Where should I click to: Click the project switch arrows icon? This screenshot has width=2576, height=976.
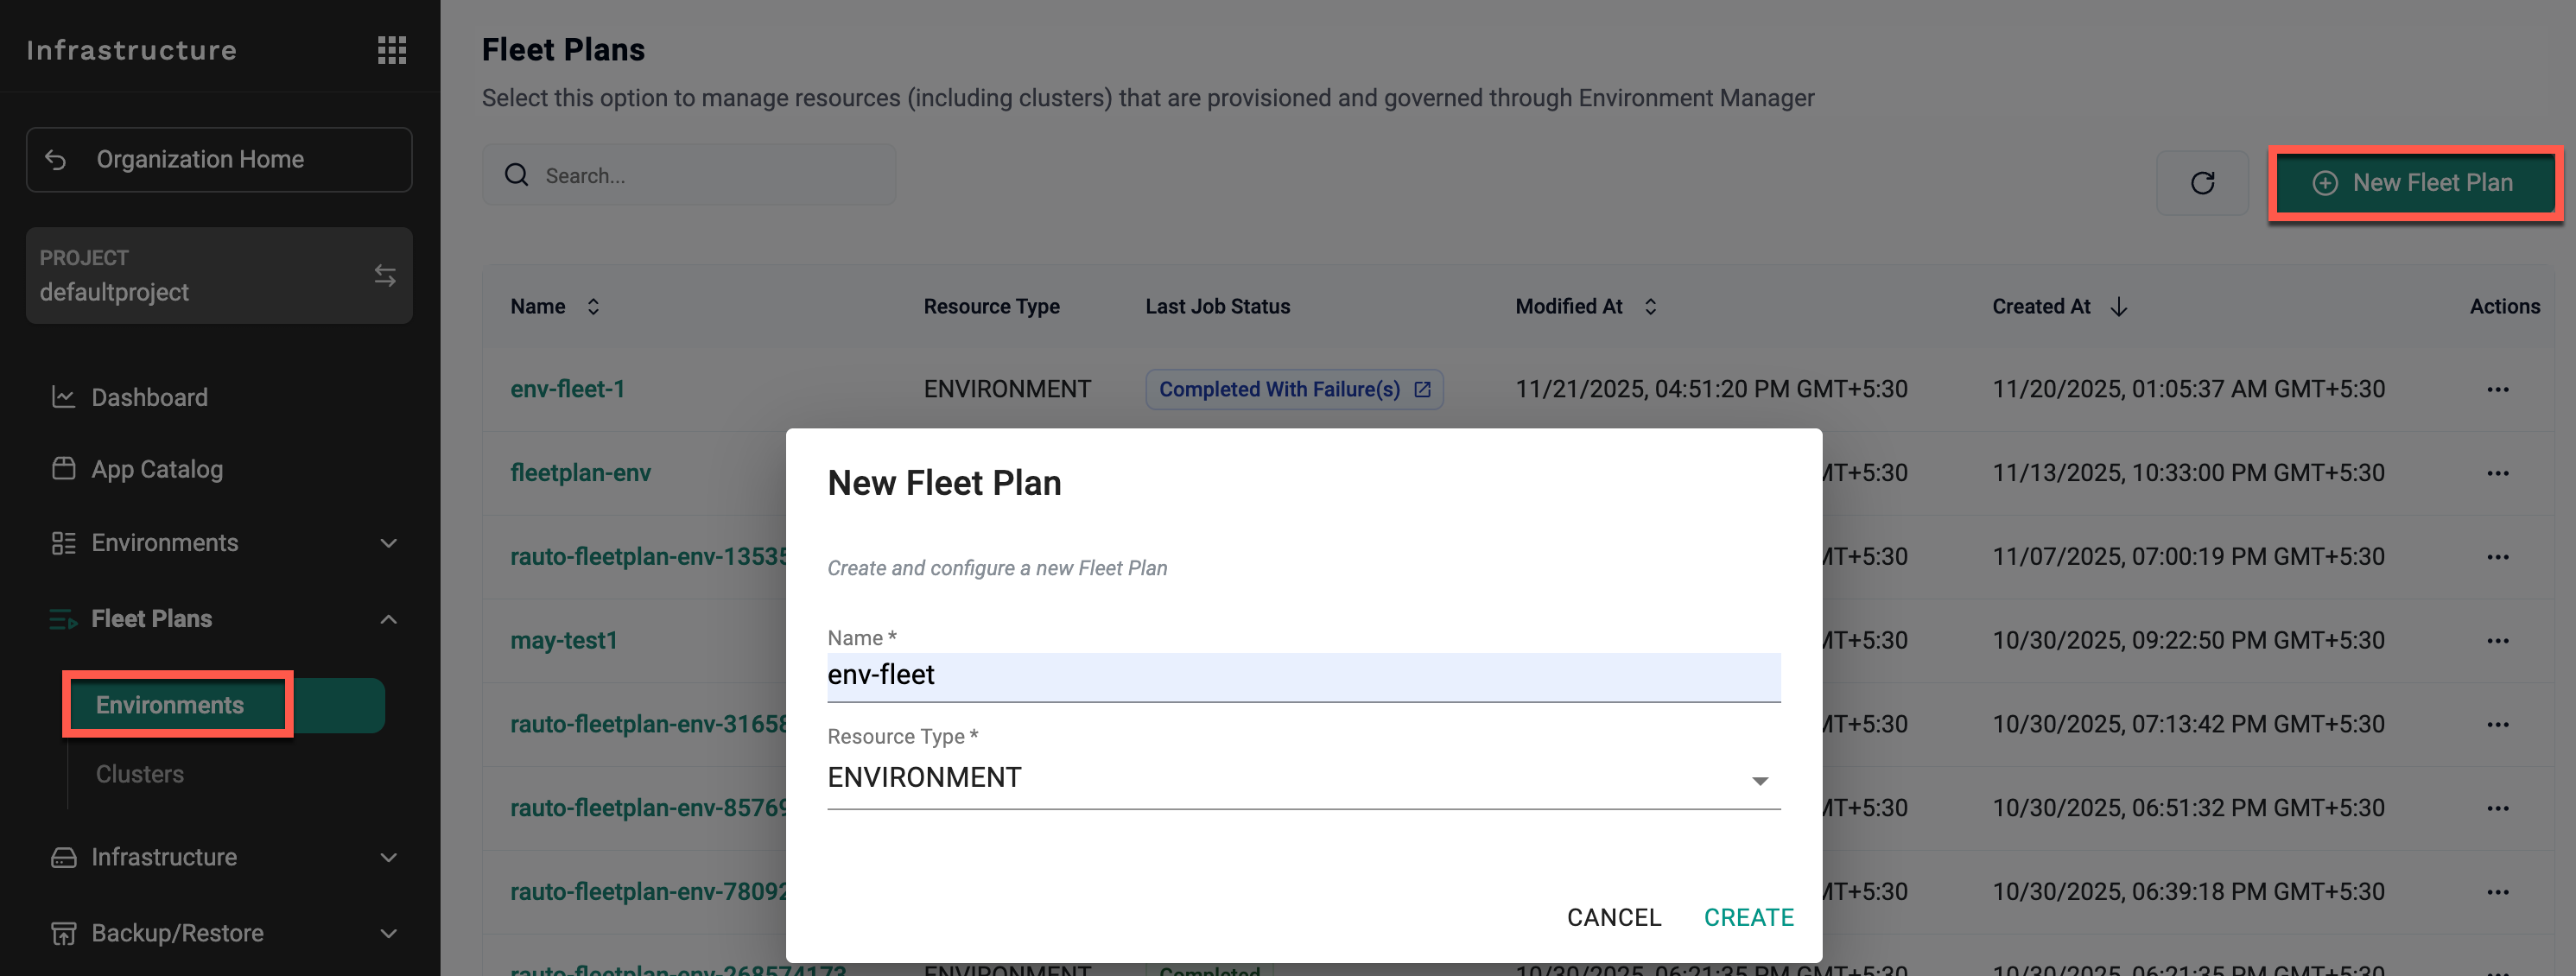[x=385, y=275]
